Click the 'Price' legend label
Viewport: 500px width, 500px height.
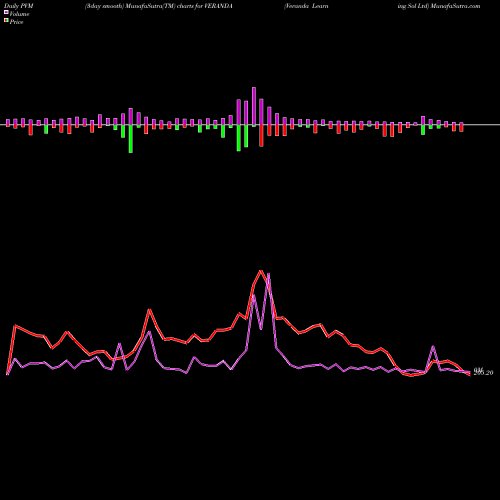(17, 22)
